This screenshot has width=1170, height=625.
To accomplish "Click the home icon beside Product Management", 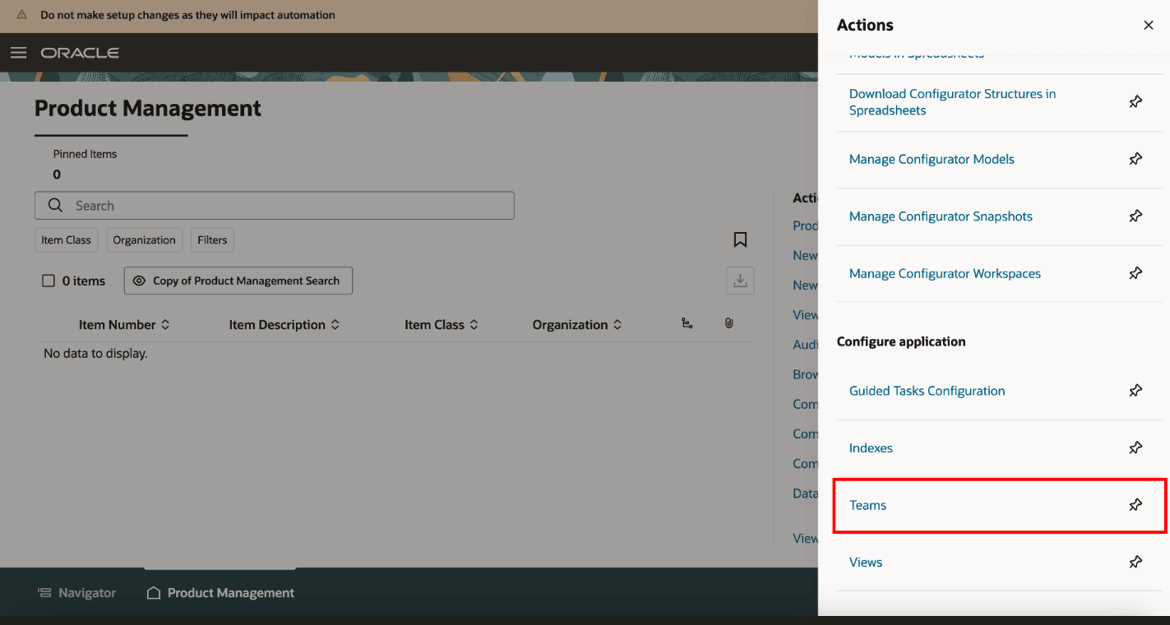I will click(154, 593).
